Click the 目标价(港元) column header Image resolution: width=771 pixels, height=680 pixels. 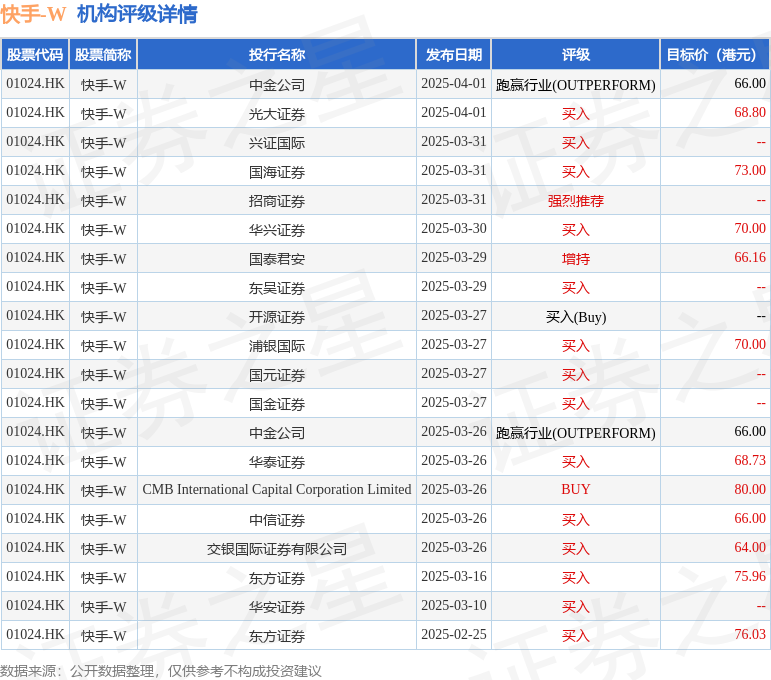[715, 55]
